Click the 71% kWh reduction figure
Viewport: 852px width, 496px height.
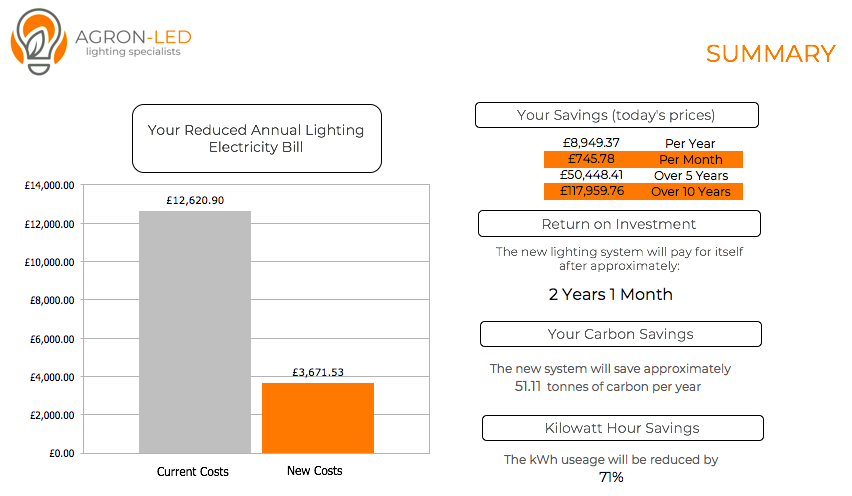(x=611, y=478)
